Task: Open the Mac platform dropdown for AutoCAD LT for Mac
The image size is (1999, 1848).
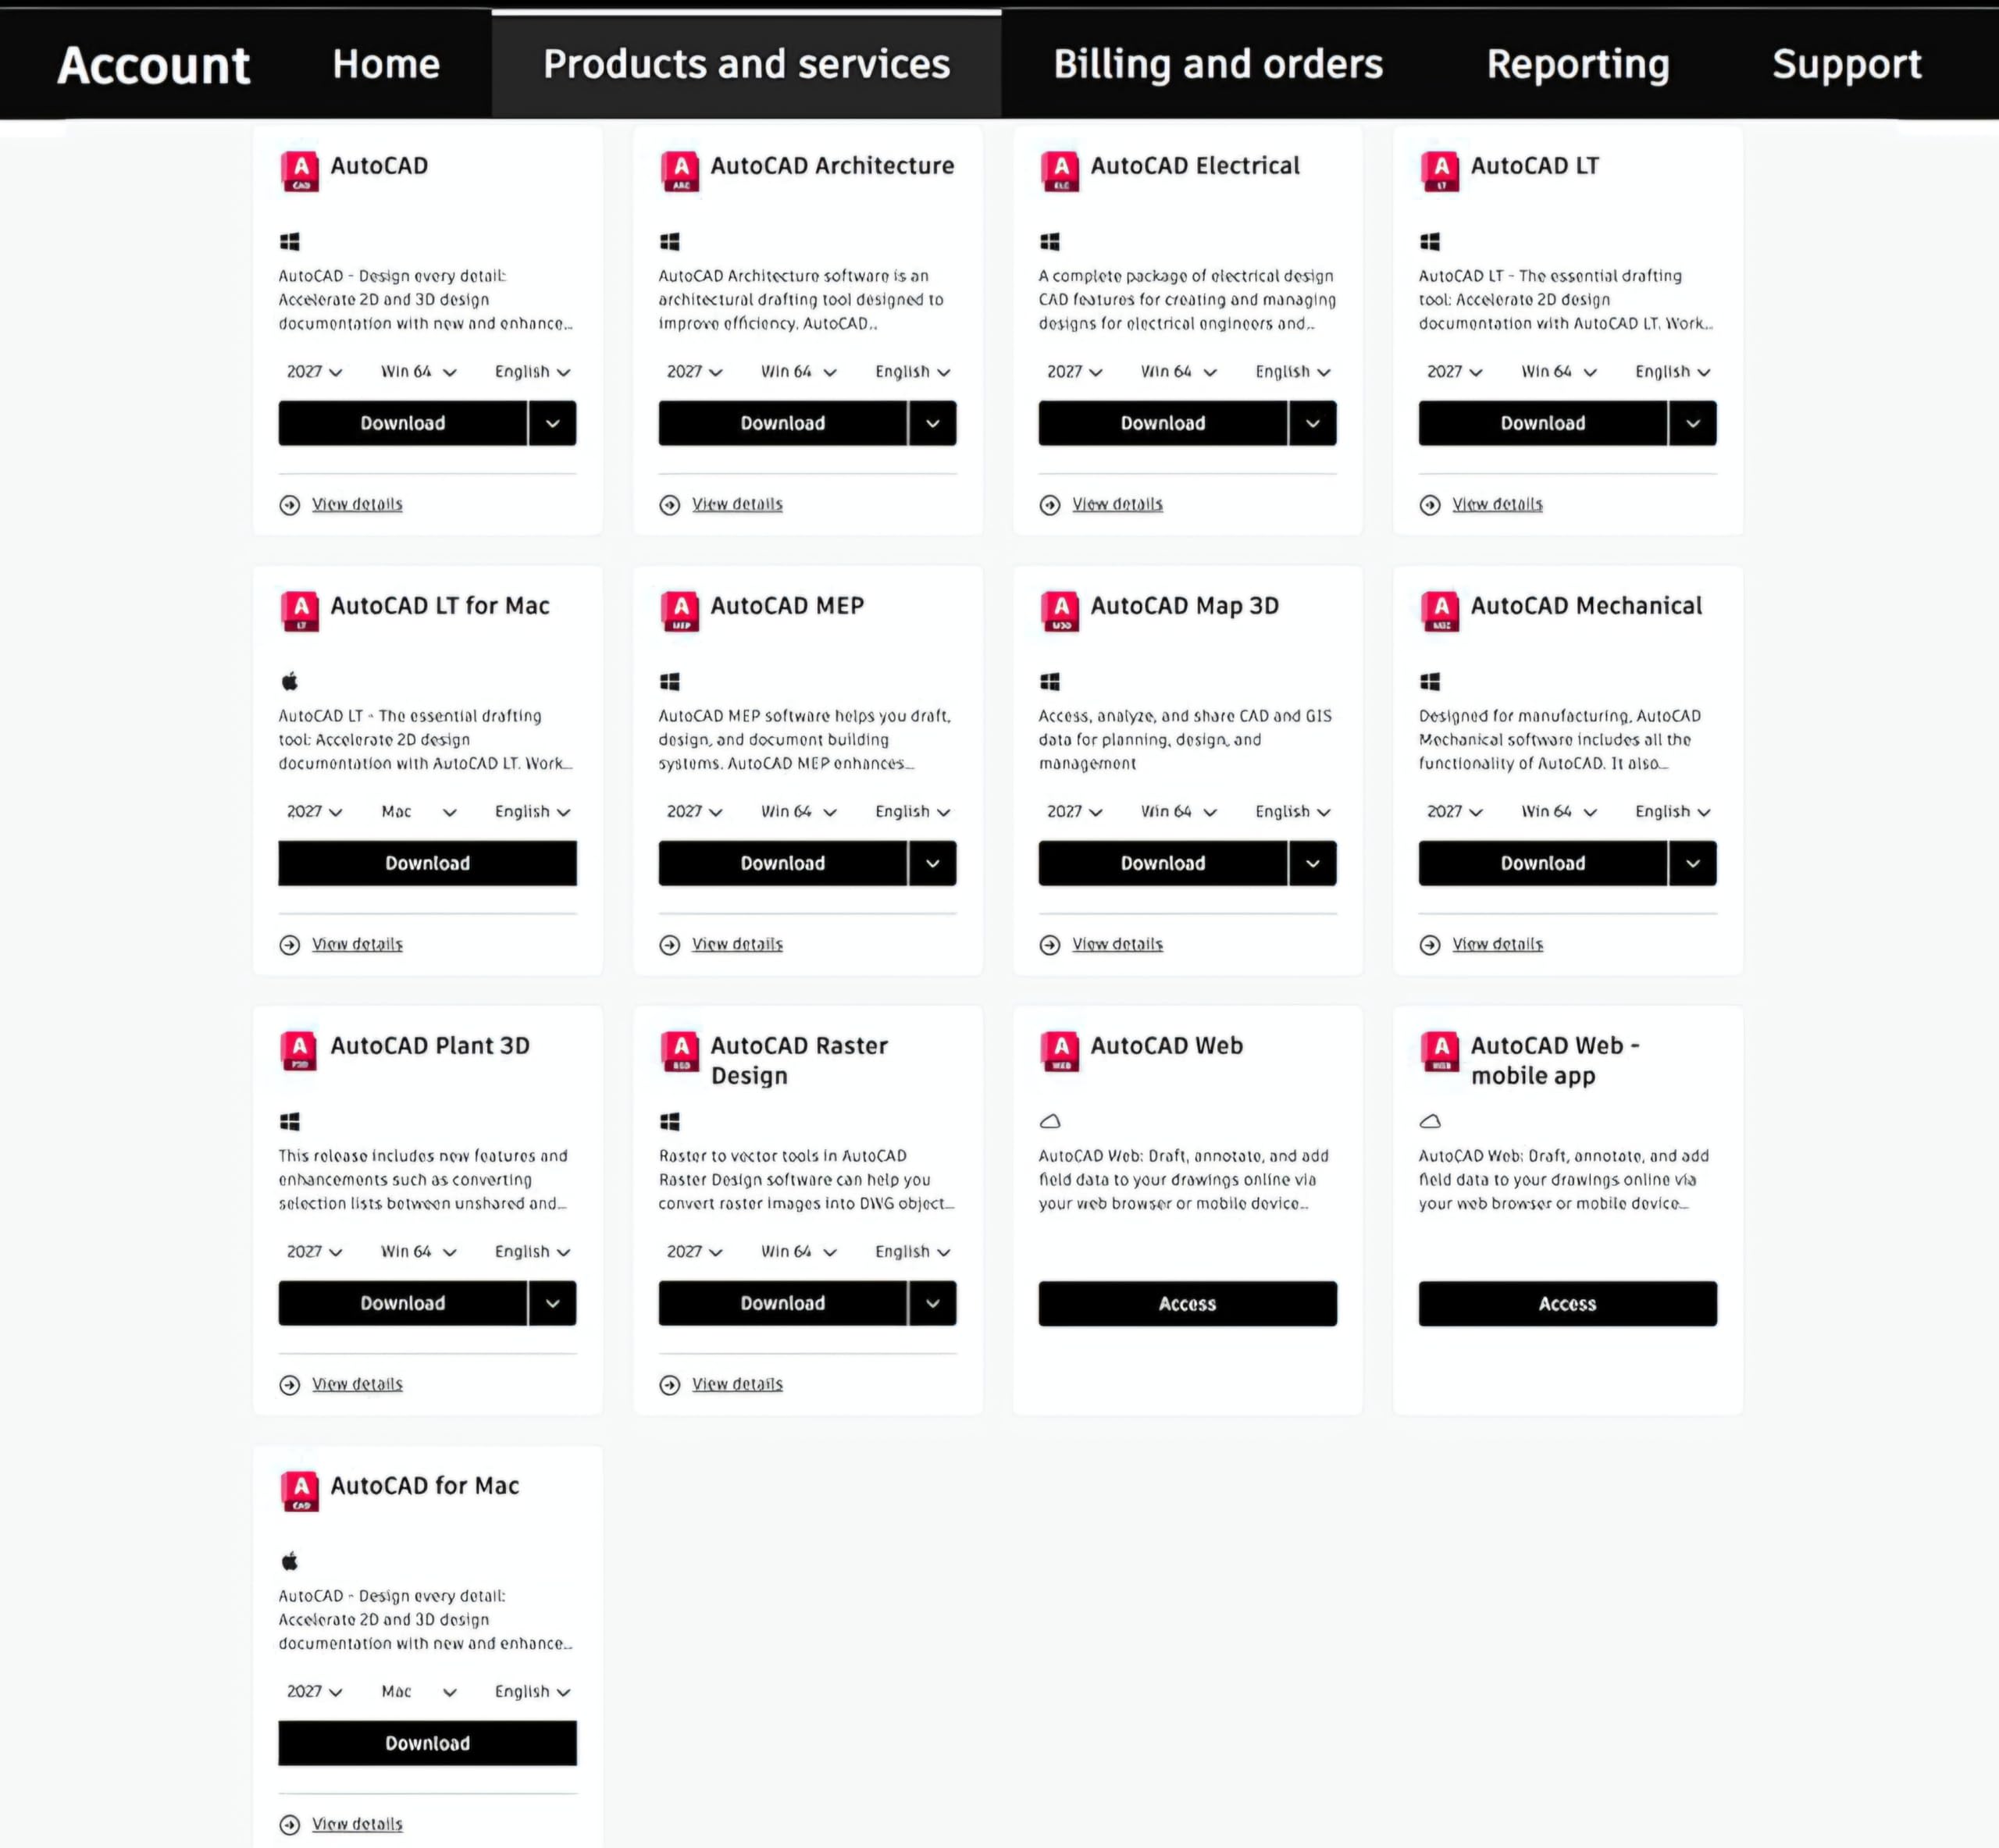Action: point(418,812)
